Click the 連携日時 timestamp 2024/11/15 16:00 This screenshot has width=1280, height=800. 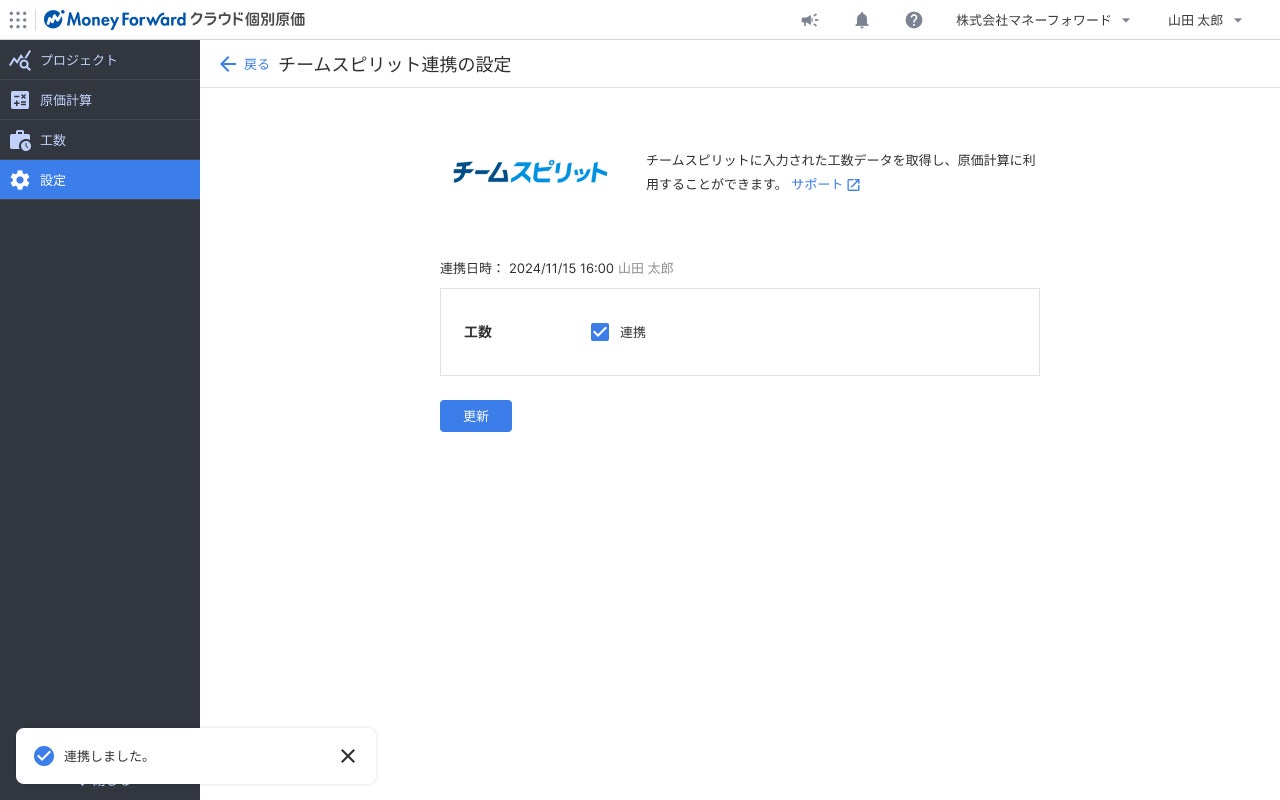[x=561, y=268]
